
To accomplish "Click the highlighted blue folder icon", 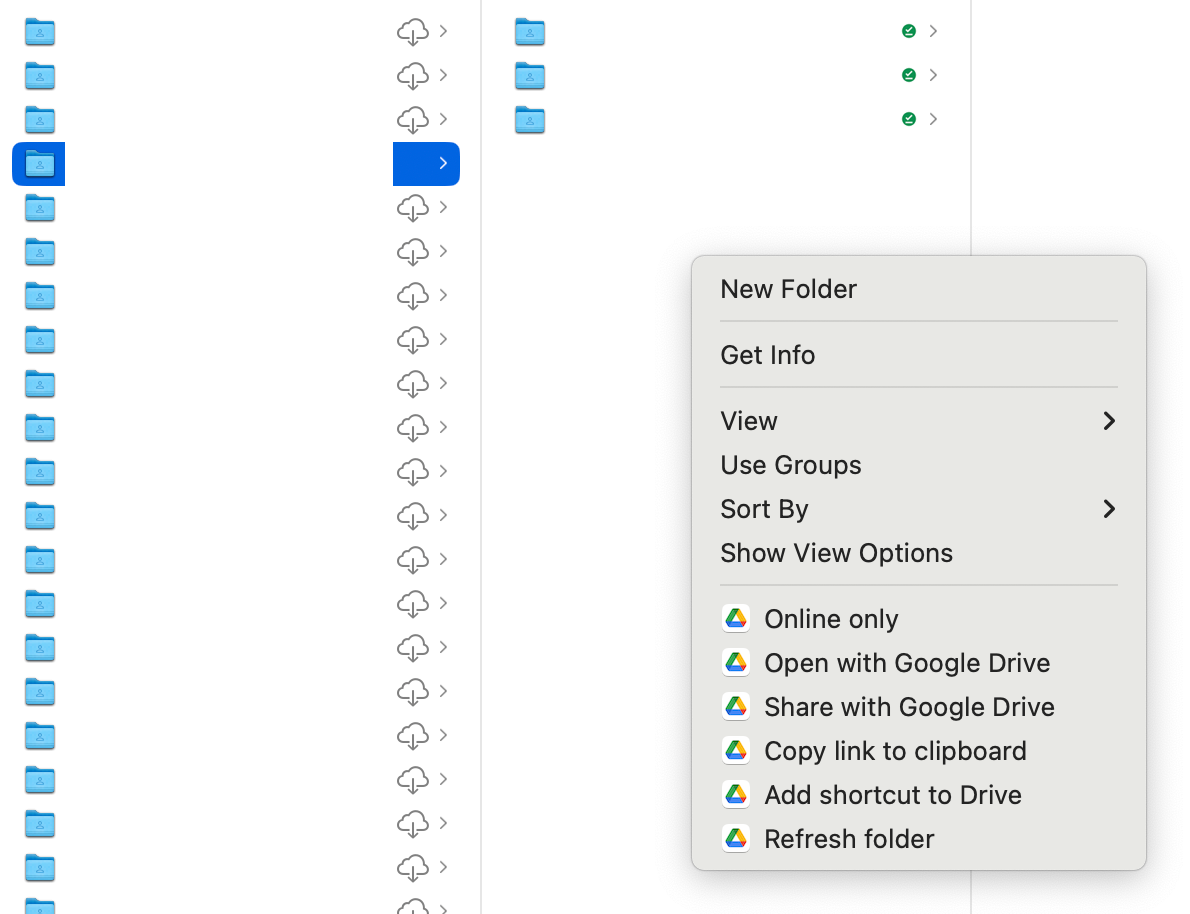I will [39, 163].
